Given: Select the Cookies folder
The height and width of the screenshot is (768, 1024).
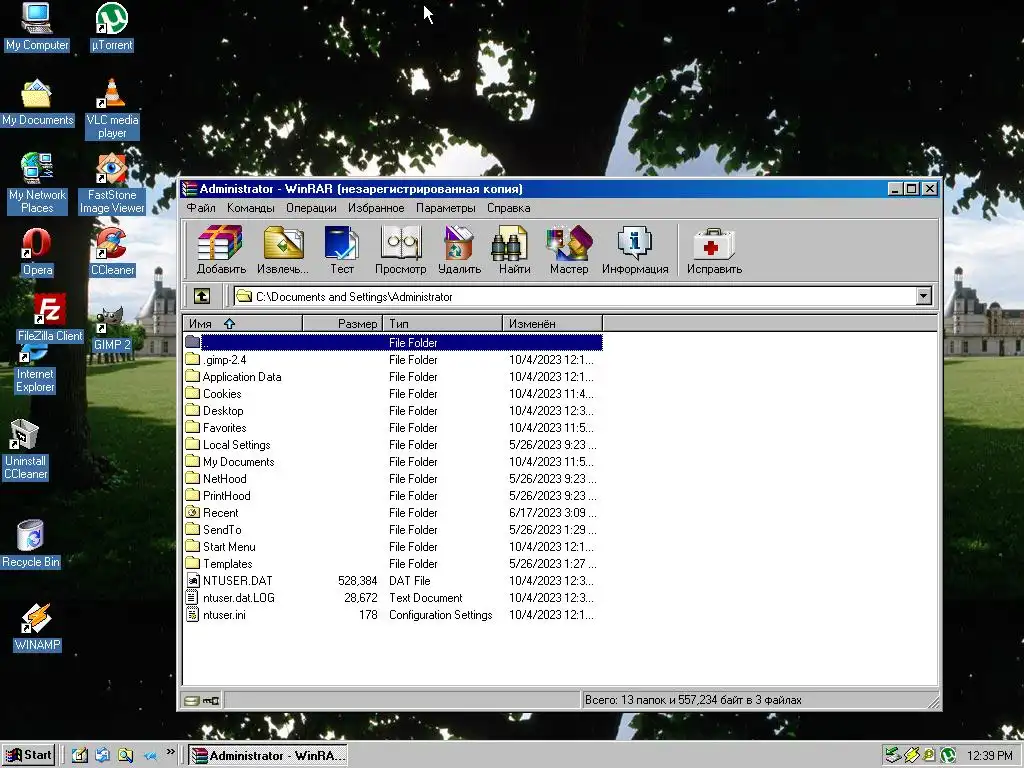Looking at the screenshot, I should pos(392,394).
